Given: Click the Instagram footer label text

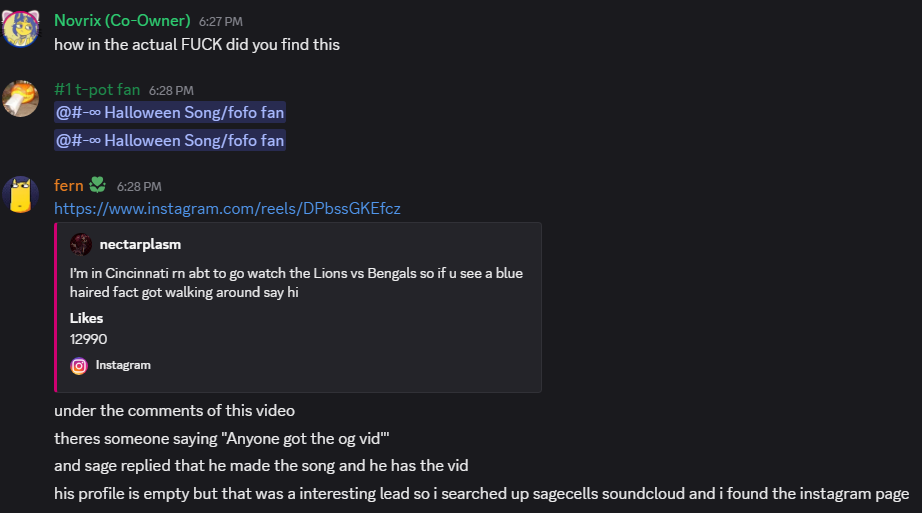Looking at the screenshot, I should coord(123,365).
